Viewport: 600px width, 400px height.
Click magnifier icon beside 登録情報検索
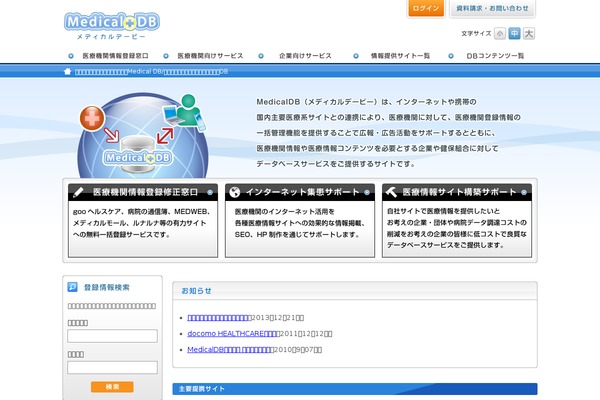click(x=72, y=287)
